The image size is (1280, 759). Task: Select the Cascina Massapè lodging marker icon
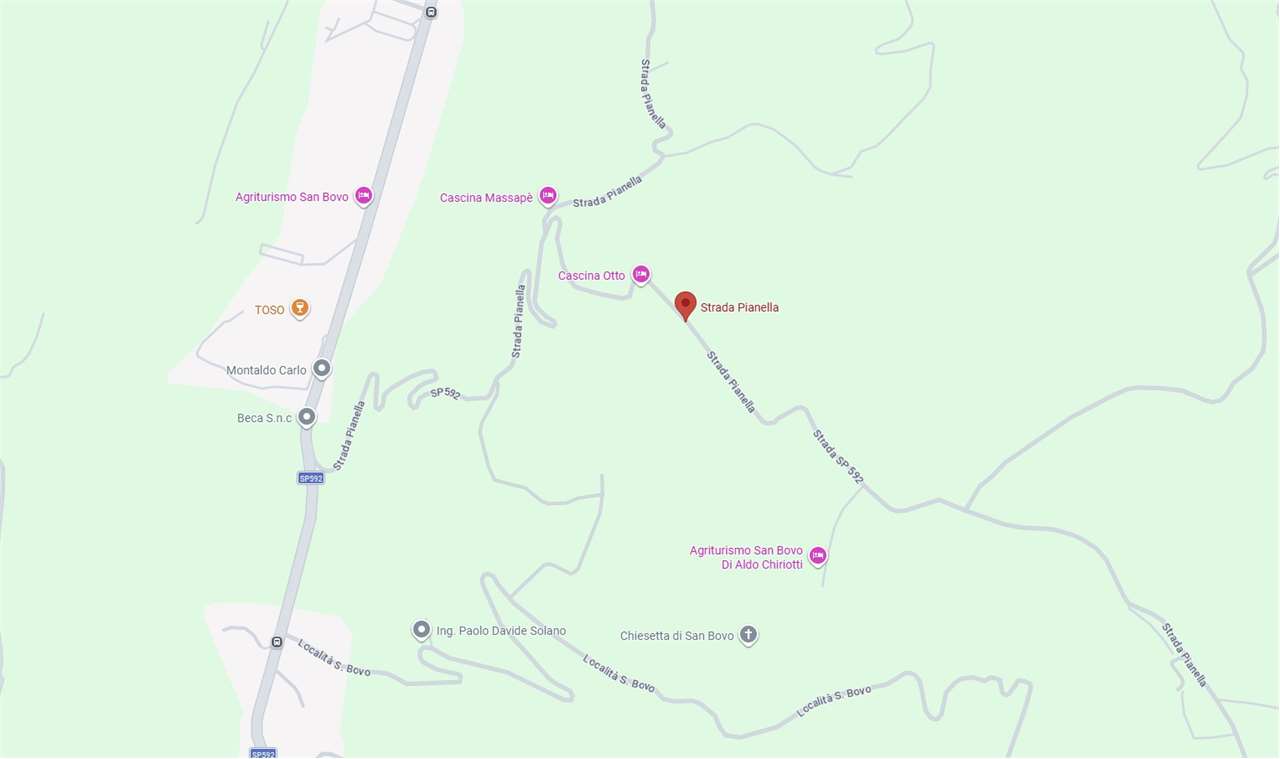548,196
